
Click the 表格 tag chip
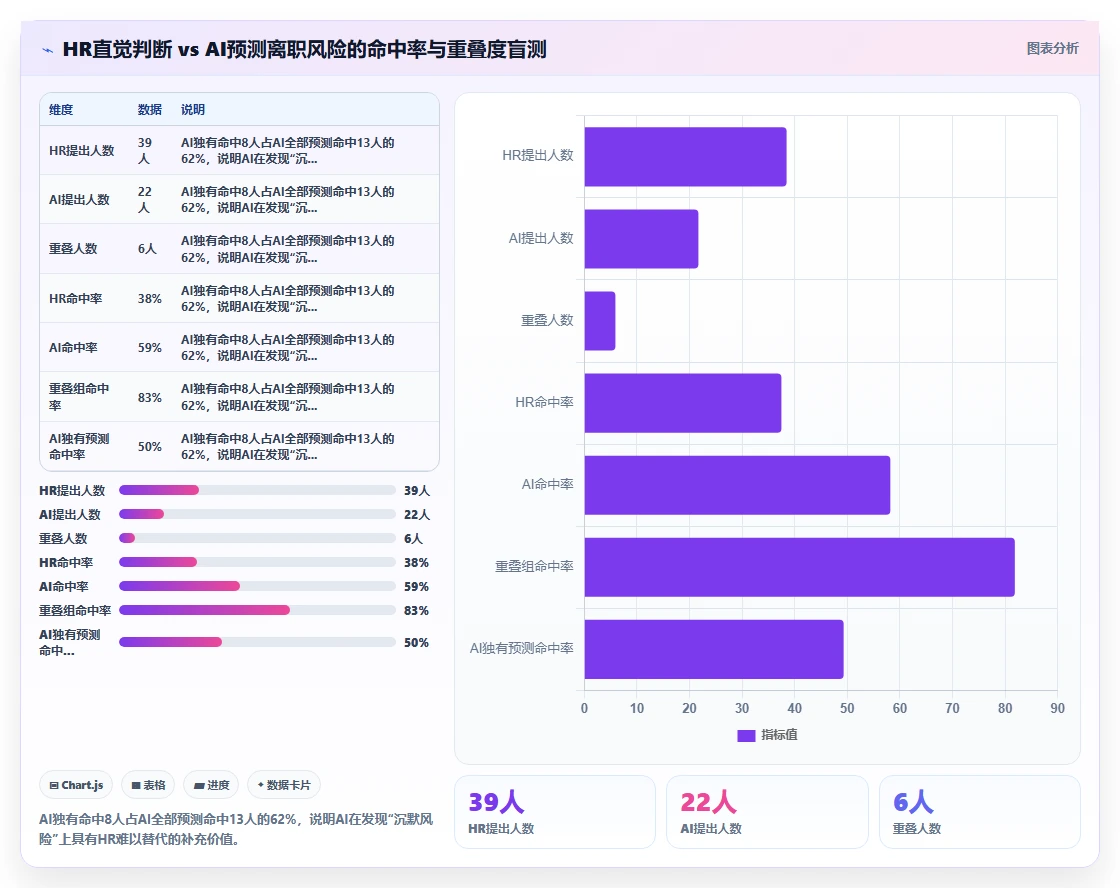click(148, 785)
